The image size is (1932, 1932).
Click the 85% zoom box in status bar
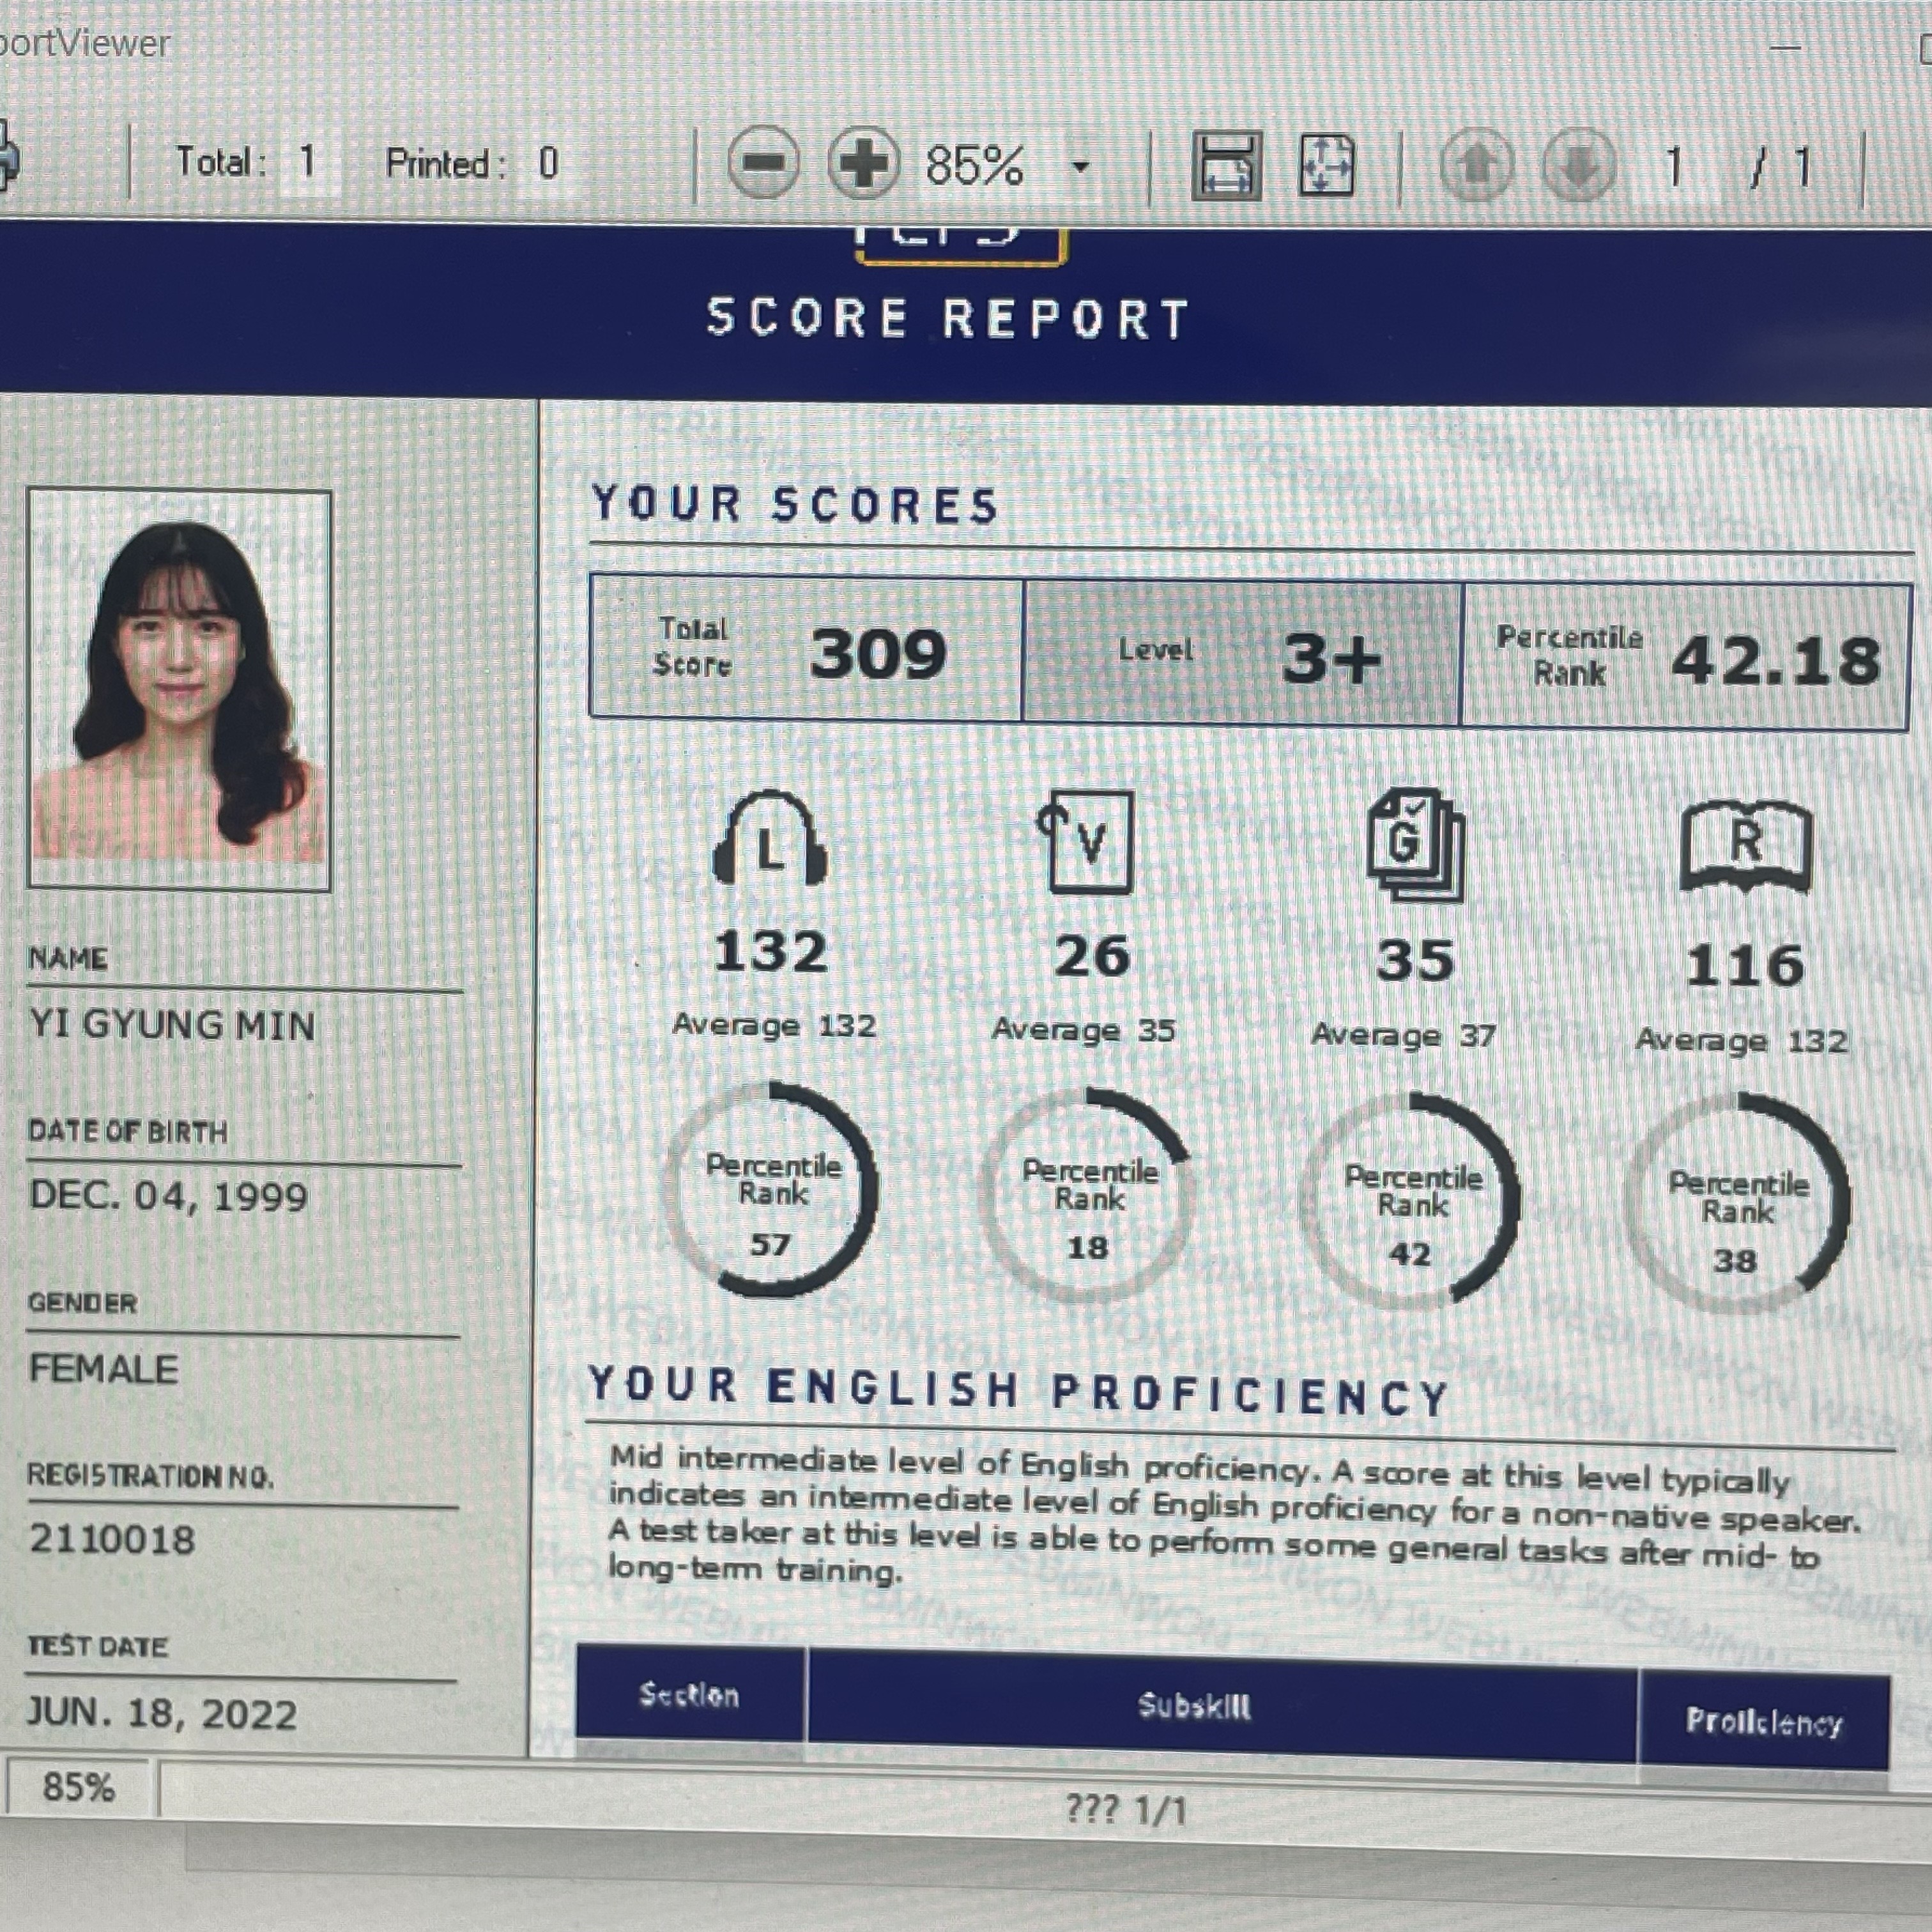(x=78, y=1786)
